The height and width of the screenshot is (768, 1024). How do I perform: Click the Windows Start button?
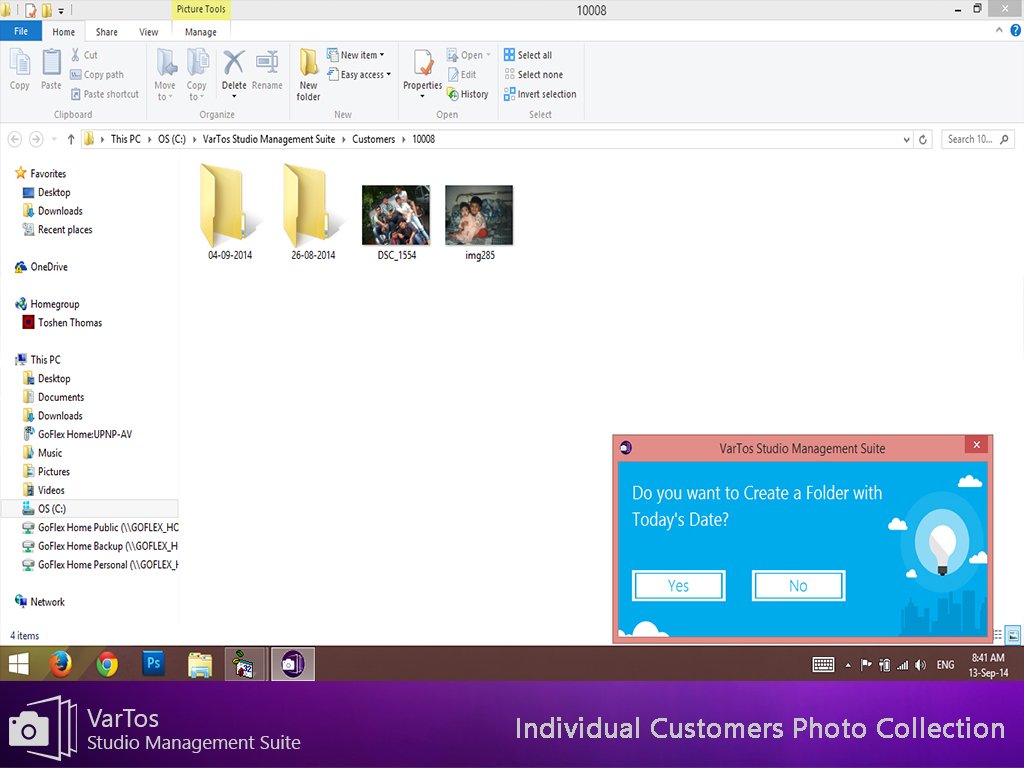click(x=18, y=664)
